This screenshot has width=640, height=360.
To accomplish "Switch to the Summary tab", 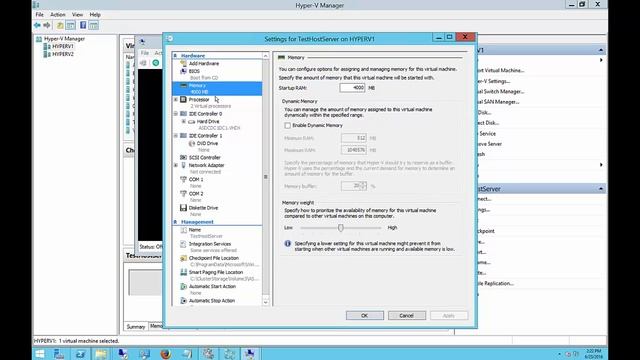I will [136, 327].
